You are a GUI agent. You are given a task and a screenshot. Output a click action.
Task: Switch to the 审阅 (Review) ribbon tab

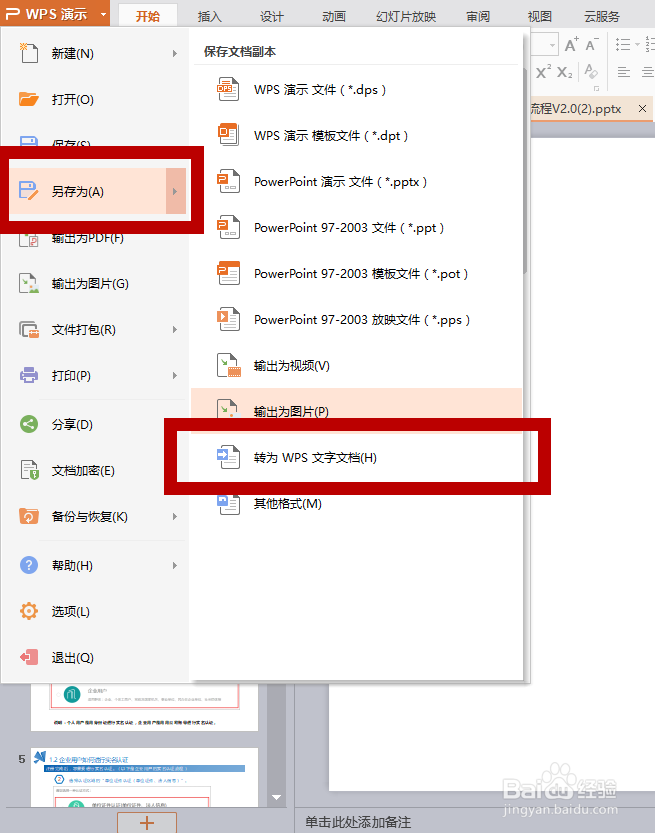coord(478,16)
